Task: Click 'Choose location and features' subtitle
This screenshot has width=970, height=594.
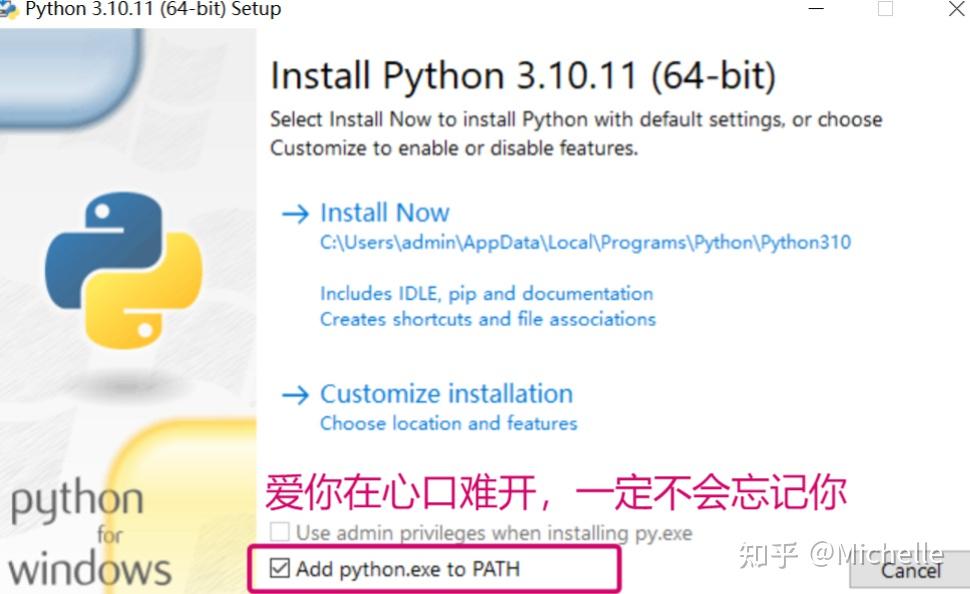Action: click(x=448, y=423)
